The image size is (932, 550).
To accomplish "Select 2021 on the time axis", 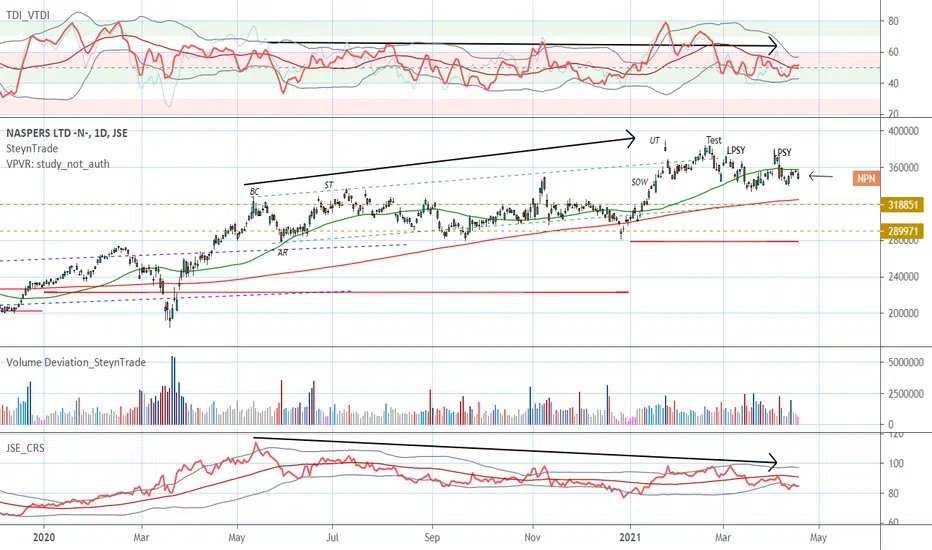I will (630, 538).
